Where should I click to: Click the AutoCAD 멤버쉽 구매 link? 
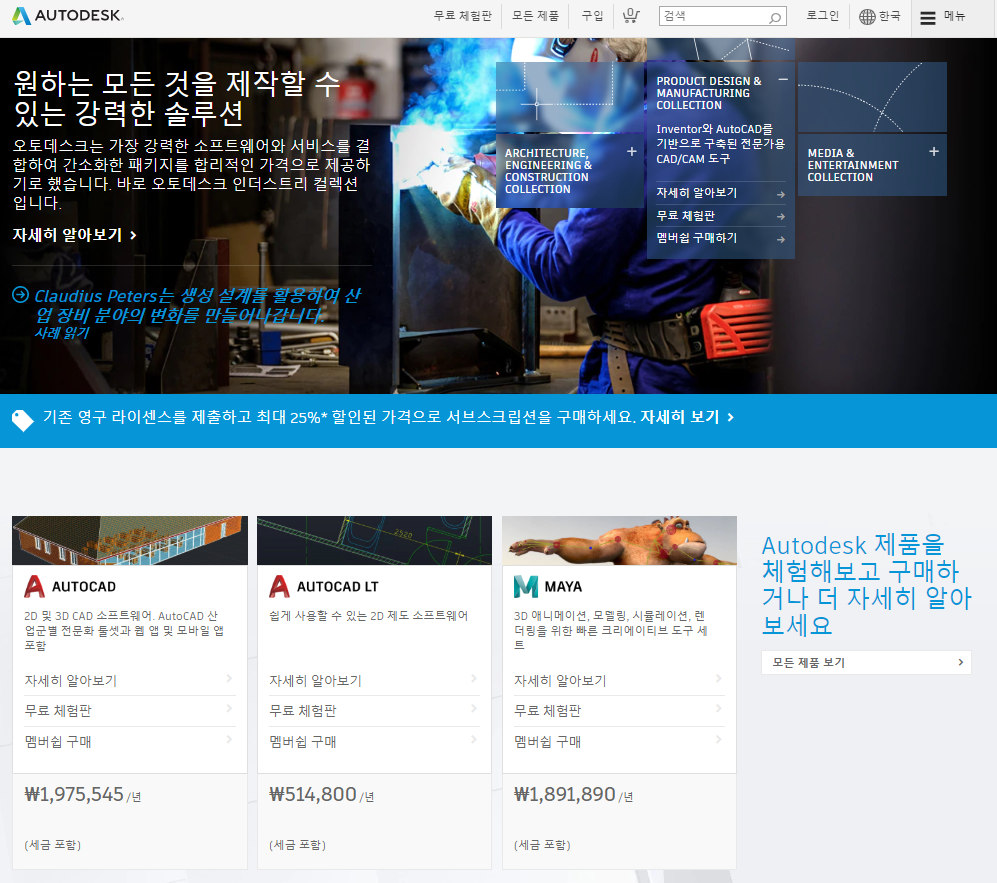point(58,742)
